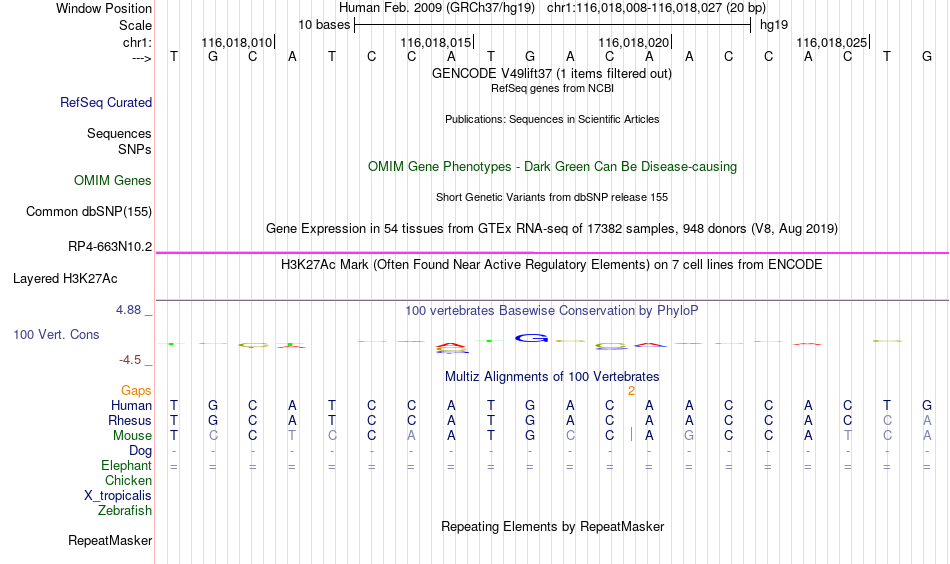
Task: Open 'Short Genetic Variants from dbSNP release 155'
Action: (x=552, y=197)
